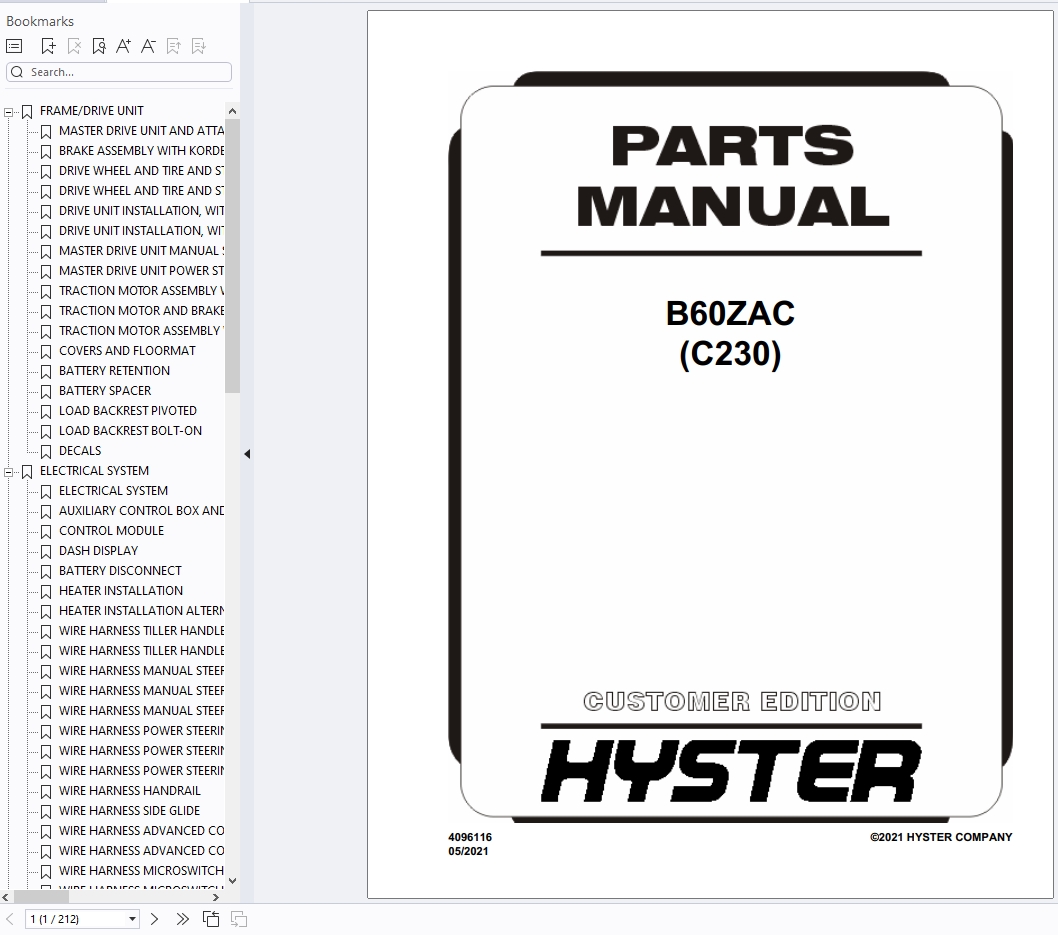1058x935 pixels.
Task: Click the collapse all bookmarks icon
Action: 198,46
